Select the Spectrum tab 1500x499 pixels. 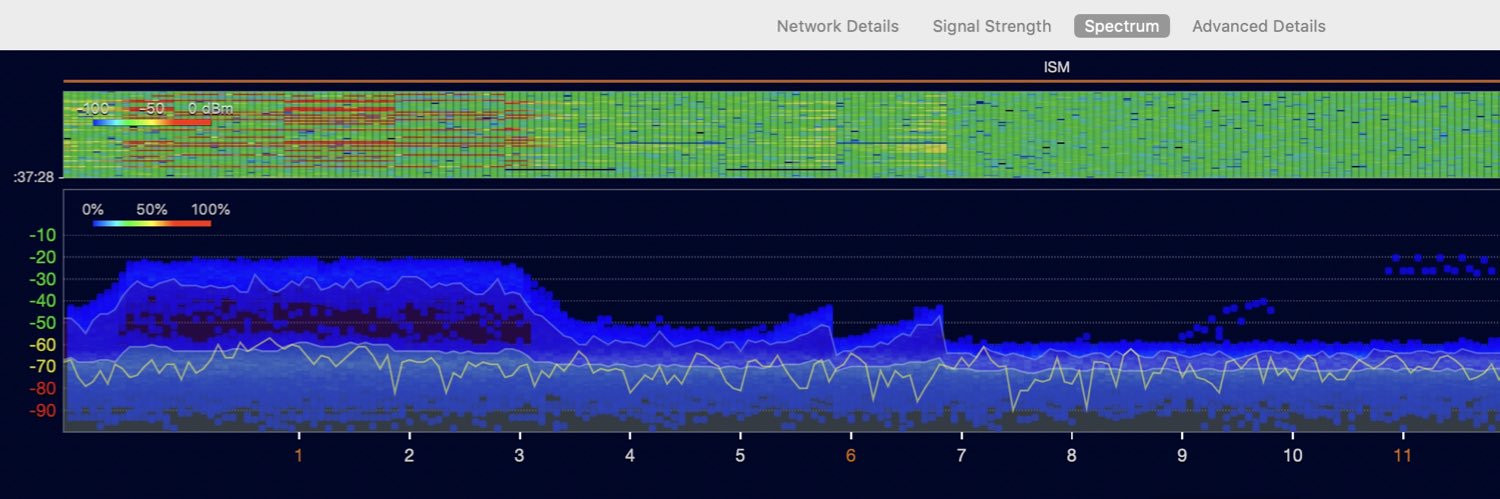tap(1122, 26)
